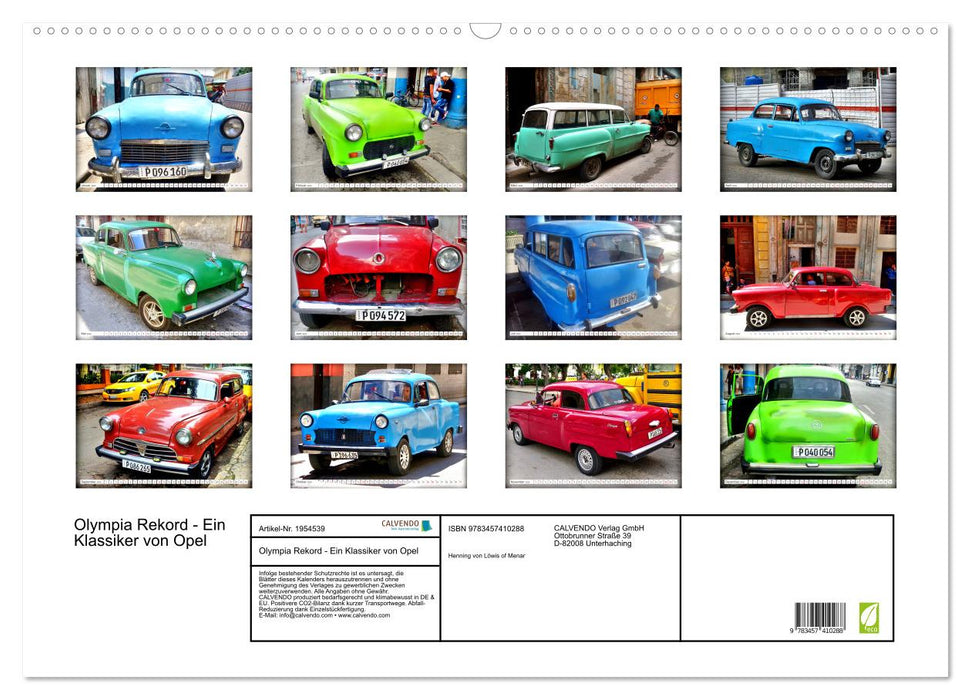Screen dimensions: 971x700
Task: Click the blue wagon rear-view photo middle row
Action: tap(591, 274)
